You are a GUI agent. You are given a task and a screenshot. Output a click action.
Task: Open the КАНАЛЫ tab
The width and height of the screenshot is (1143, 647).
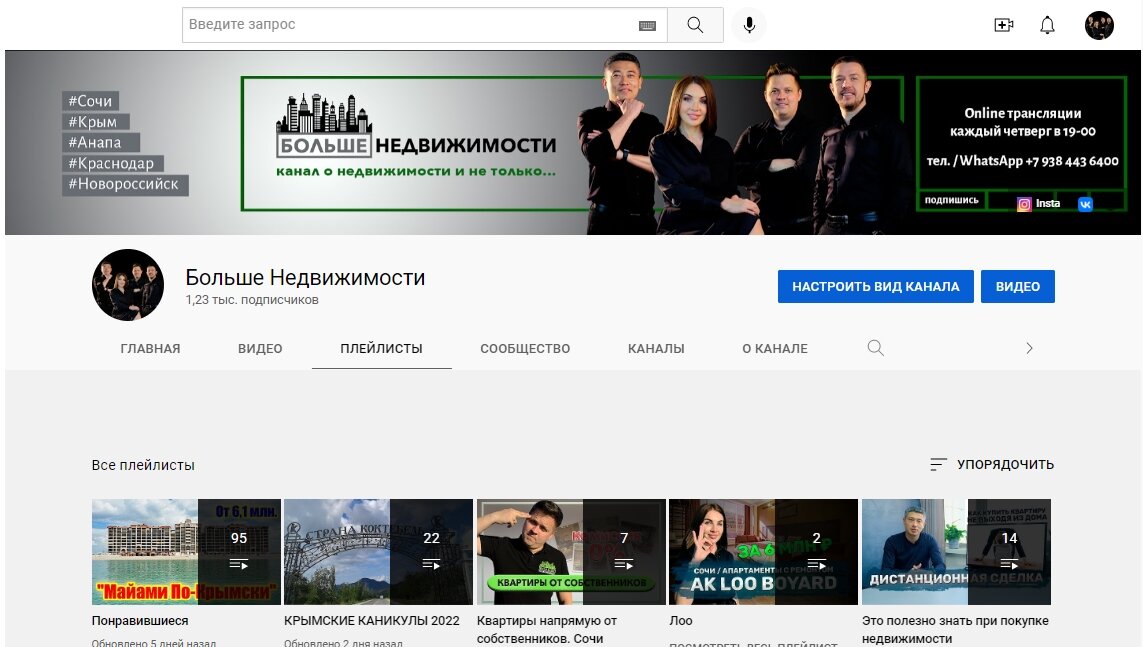656,348
